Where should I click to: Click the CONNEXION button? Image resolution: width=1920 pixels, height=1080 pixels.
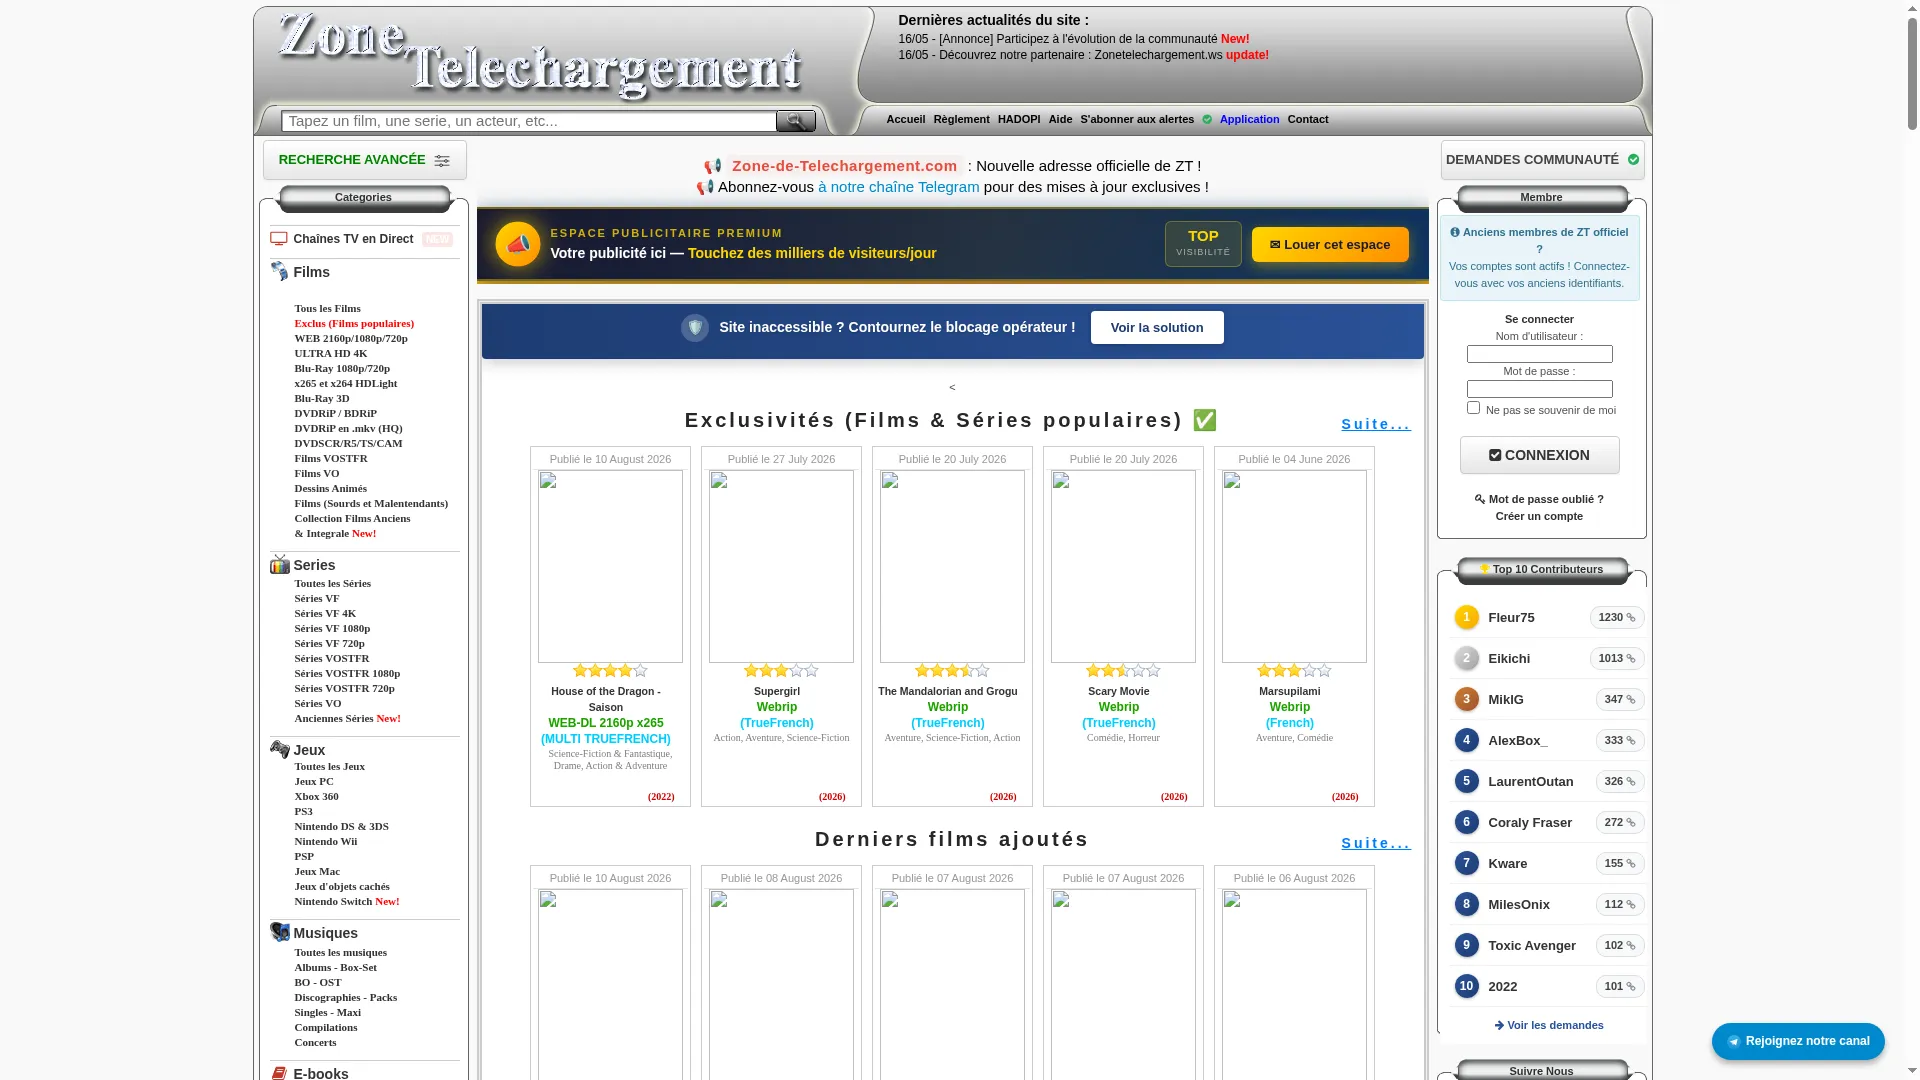pos(1540,455)
